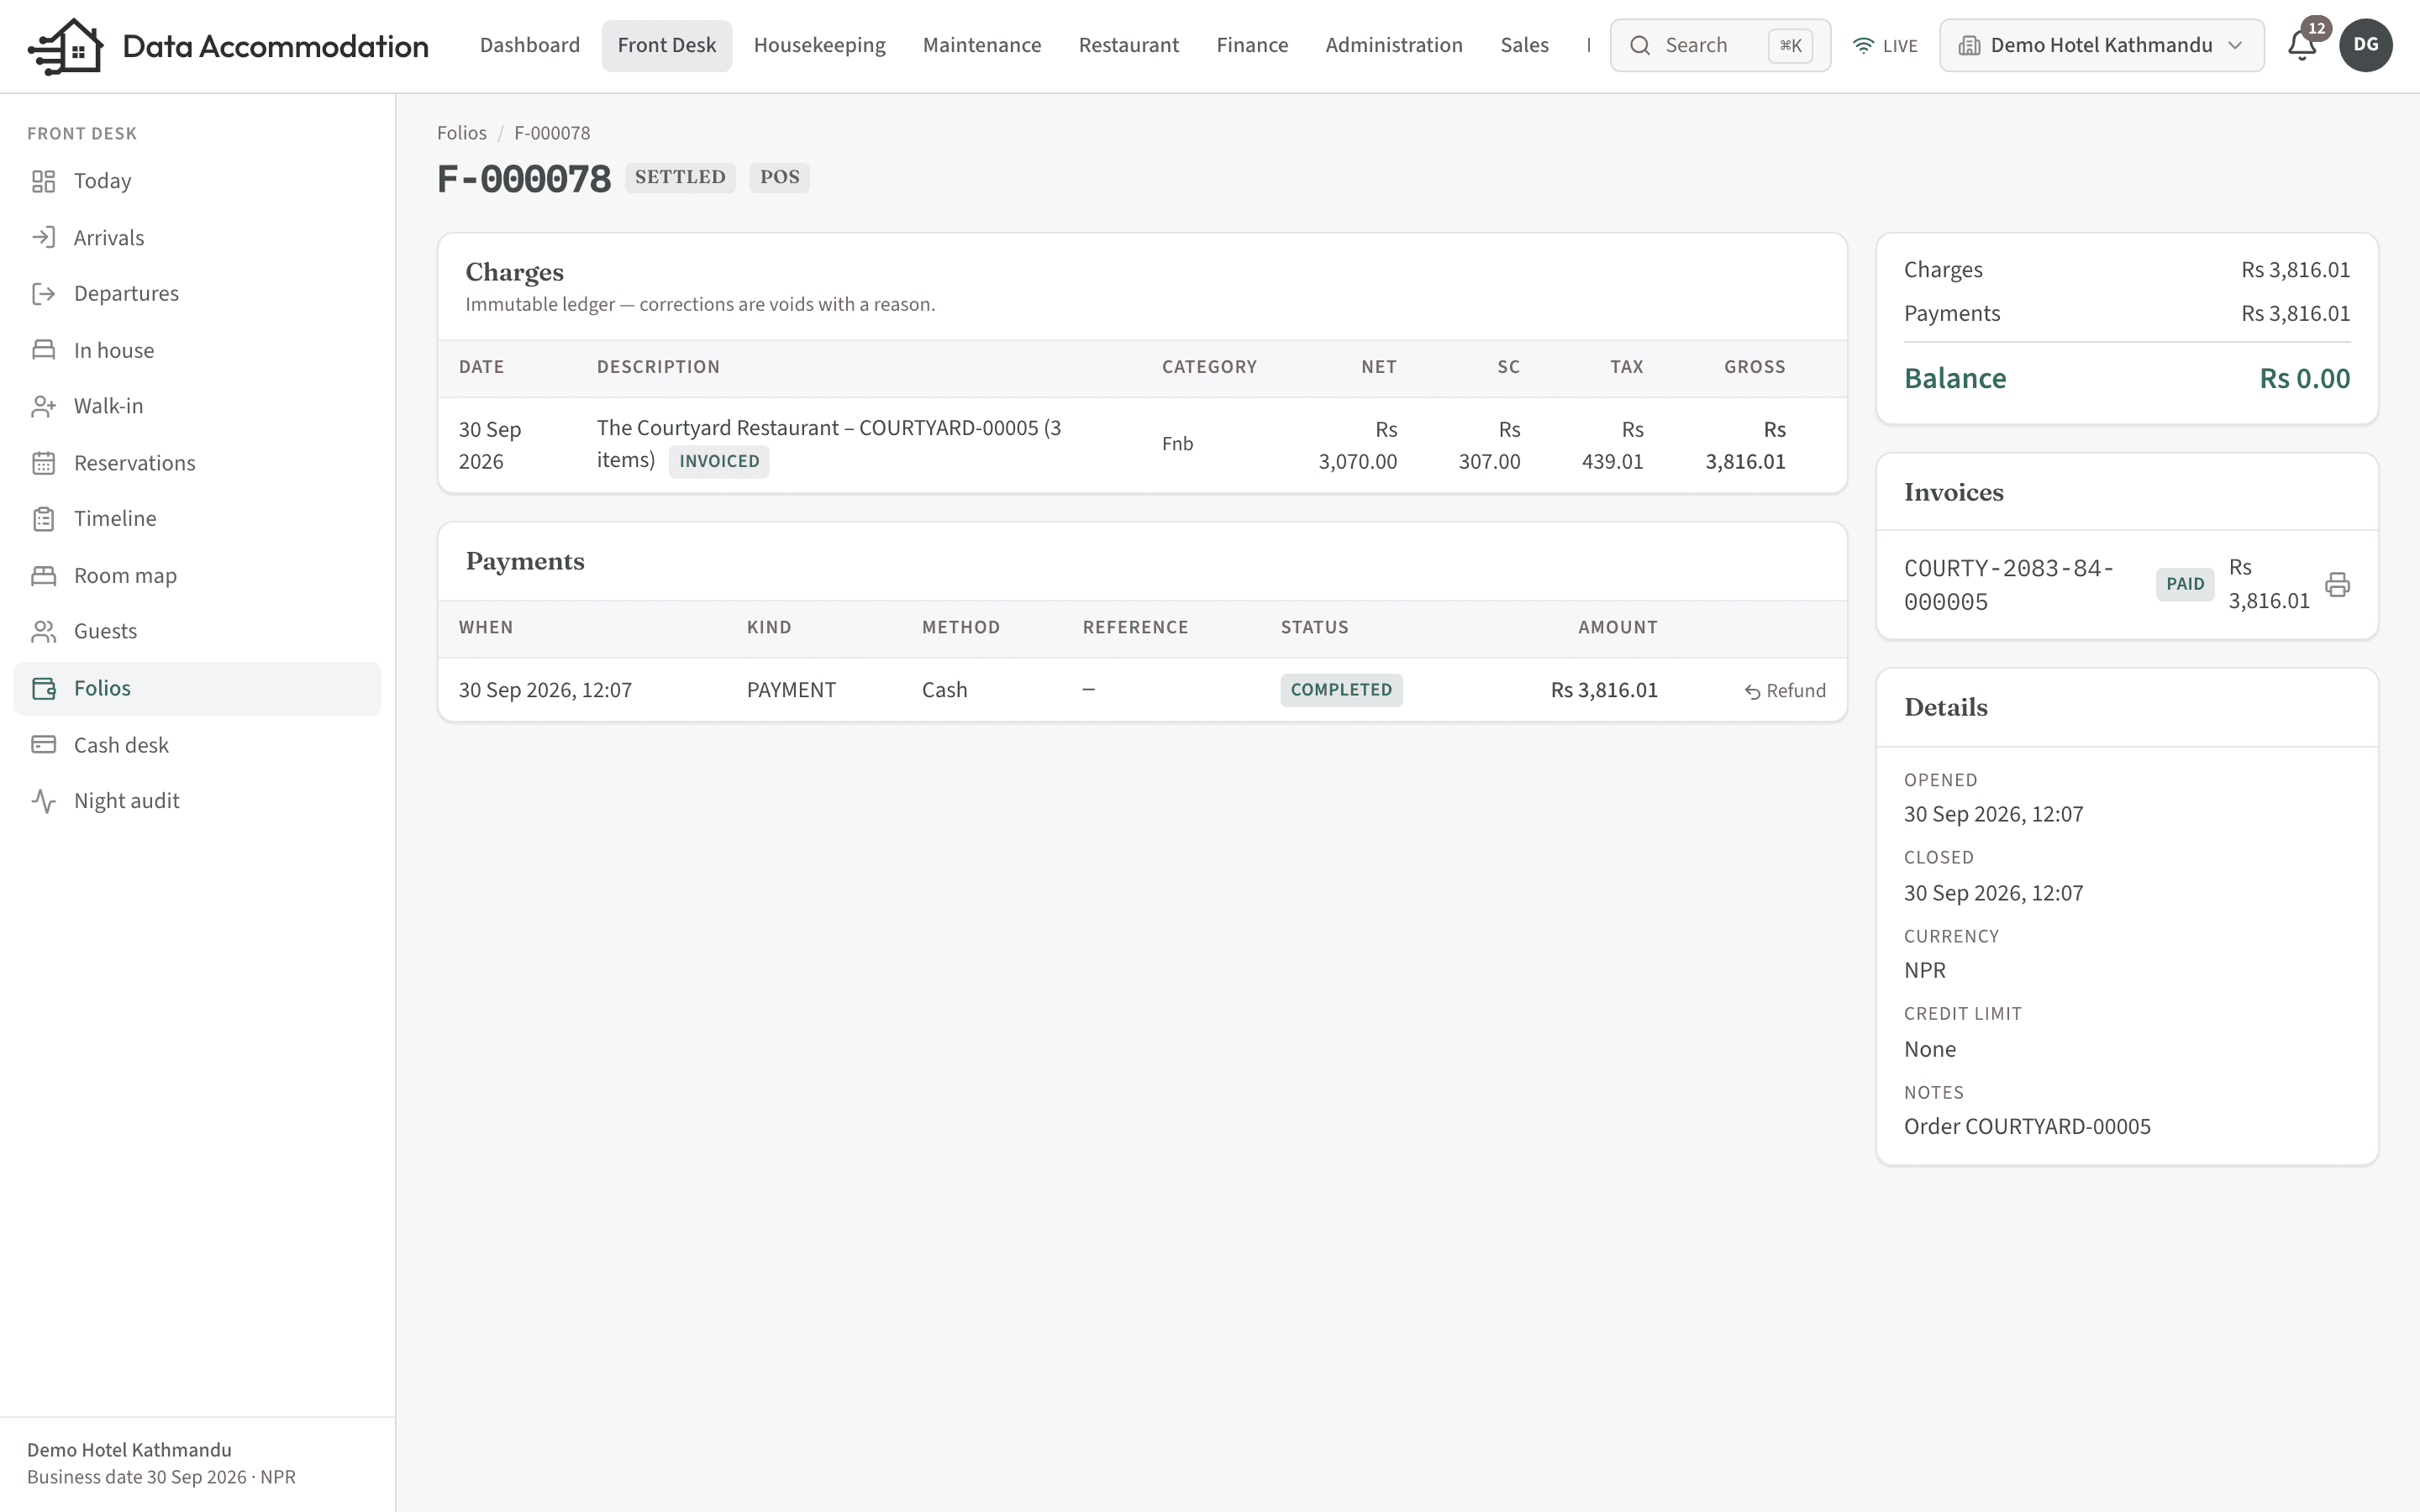Click the Today grid icon in sidebar

(43, 181)
